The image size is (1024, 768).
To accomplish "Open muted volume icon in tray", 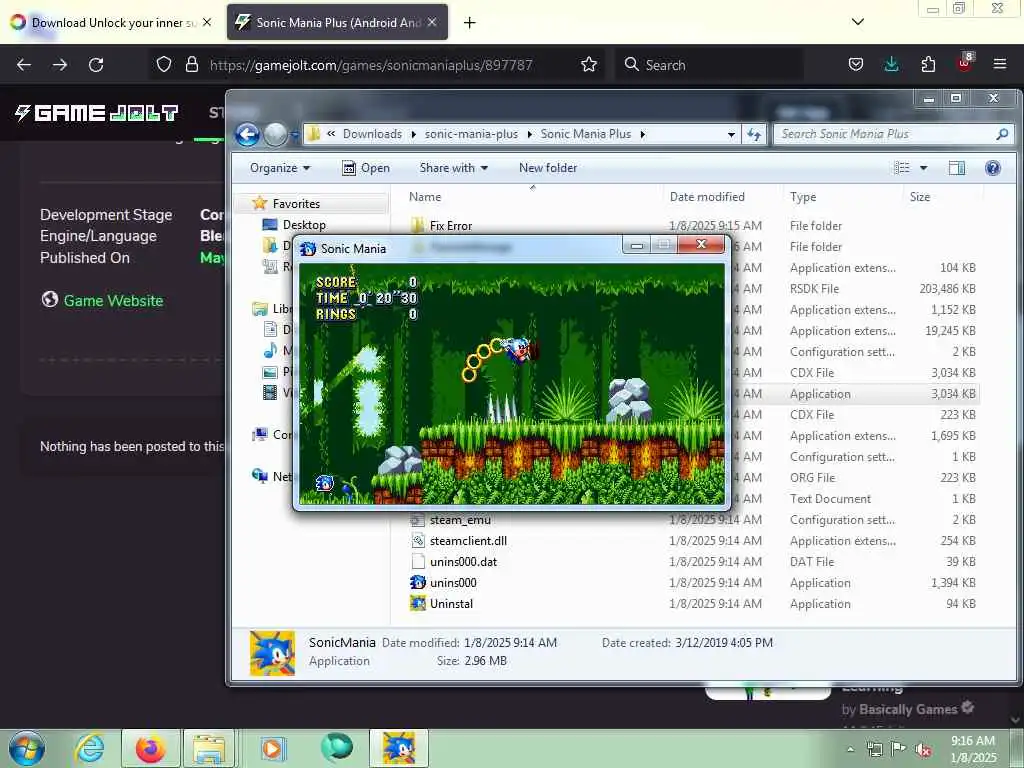I will pyautogui.click(x=923, y=750).
